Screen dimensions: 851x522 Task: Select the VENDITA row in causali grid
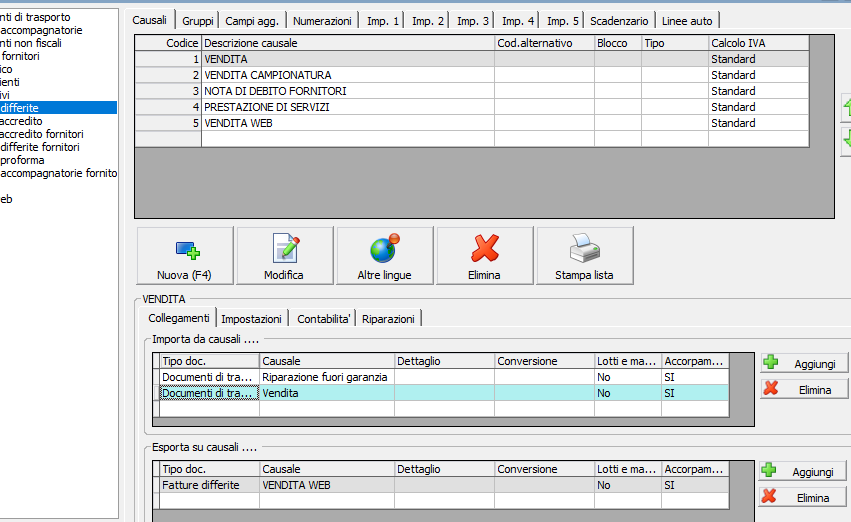472,59
